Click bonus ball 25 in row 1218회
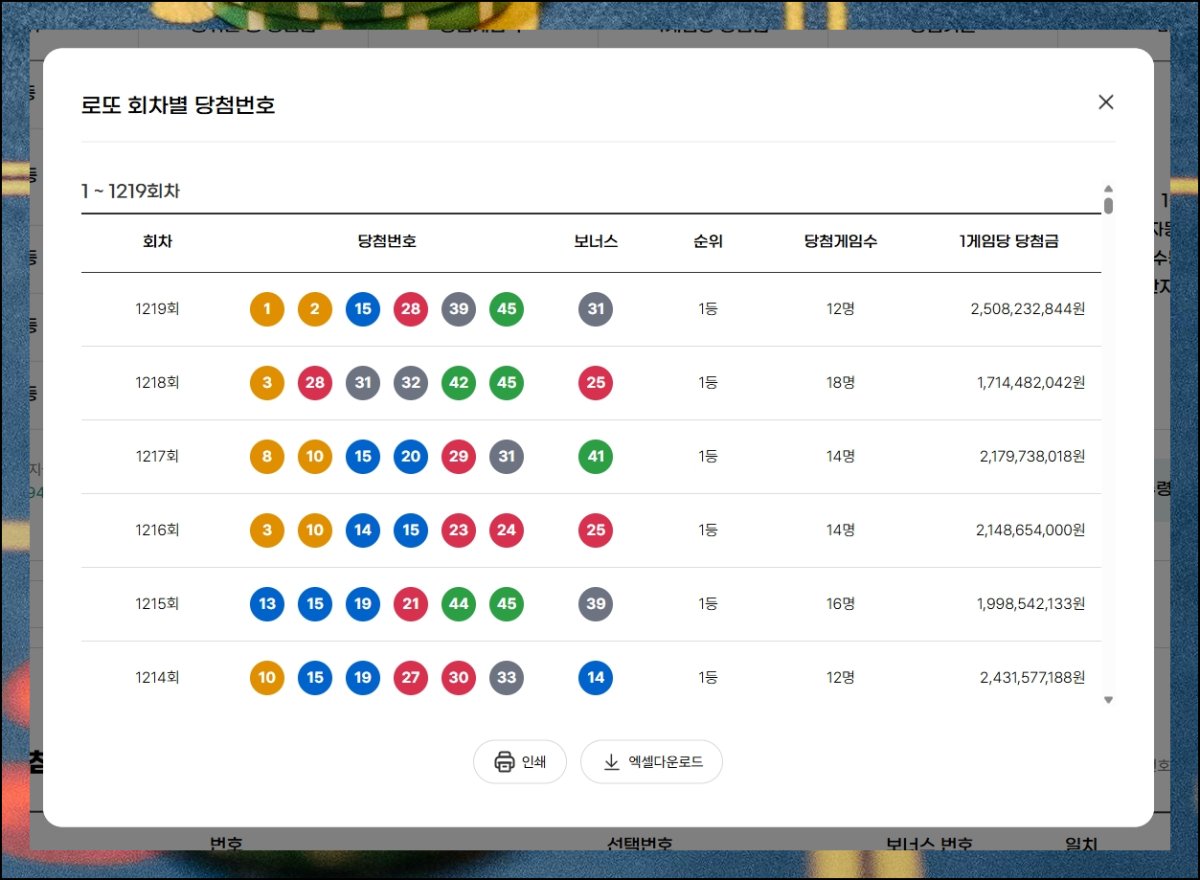1200x880 pixels. [596, 383]
